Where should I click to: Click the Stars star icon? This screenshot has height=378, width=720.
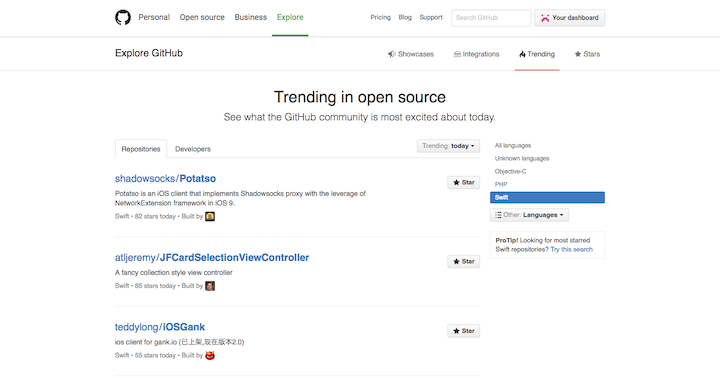pos(578,54)
